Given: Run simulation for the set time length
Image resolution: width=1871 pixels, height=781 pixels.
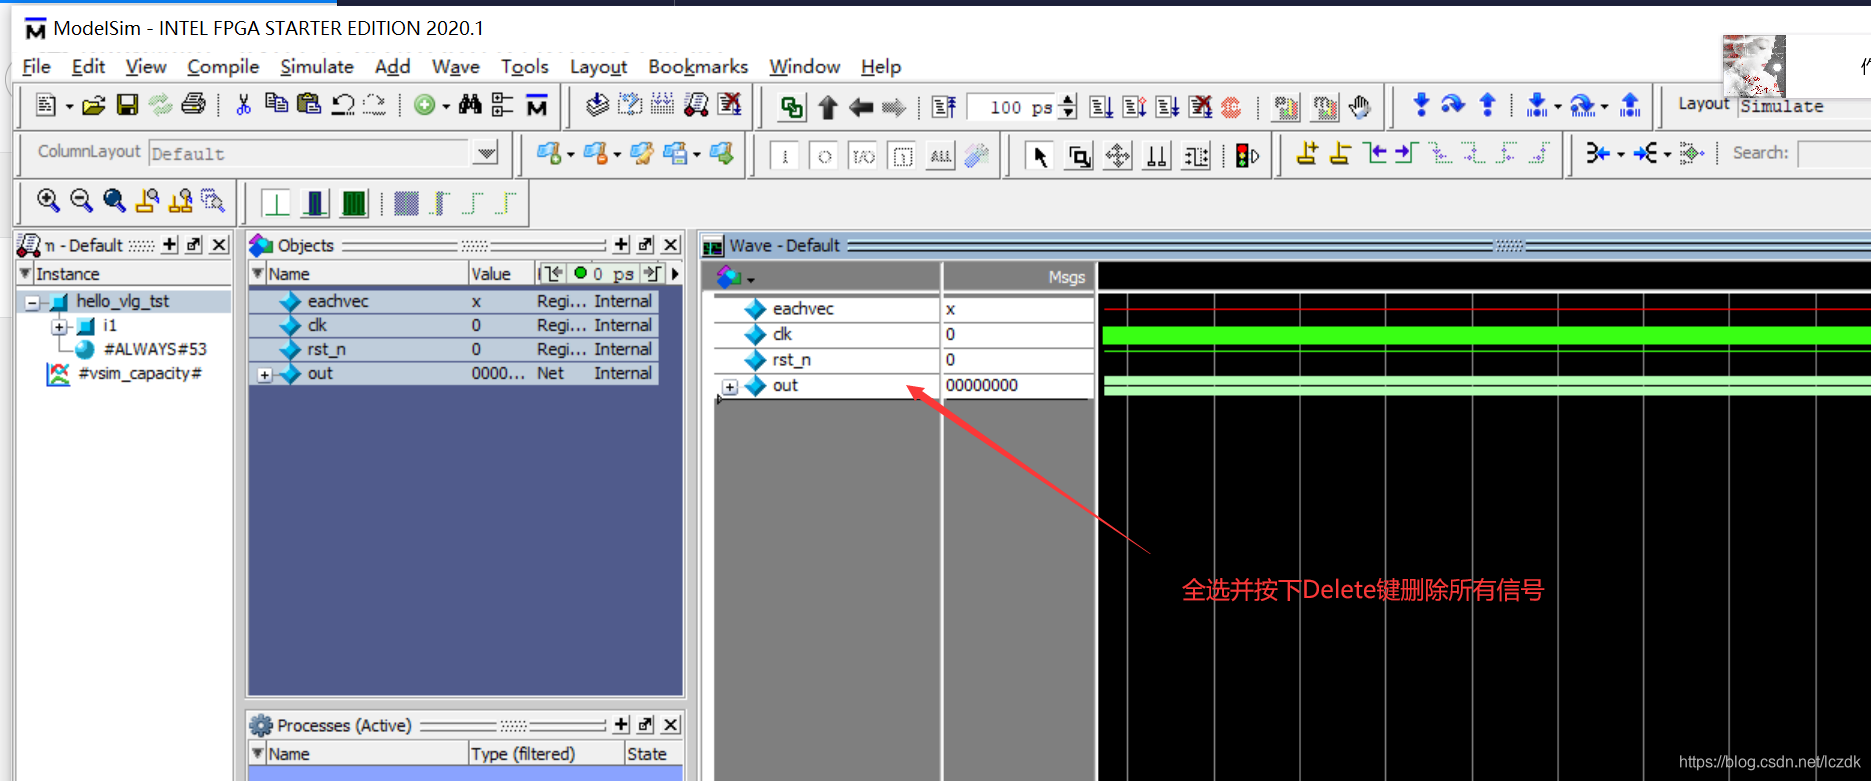Looking at the screenshot, I should tap(1102, 107).
